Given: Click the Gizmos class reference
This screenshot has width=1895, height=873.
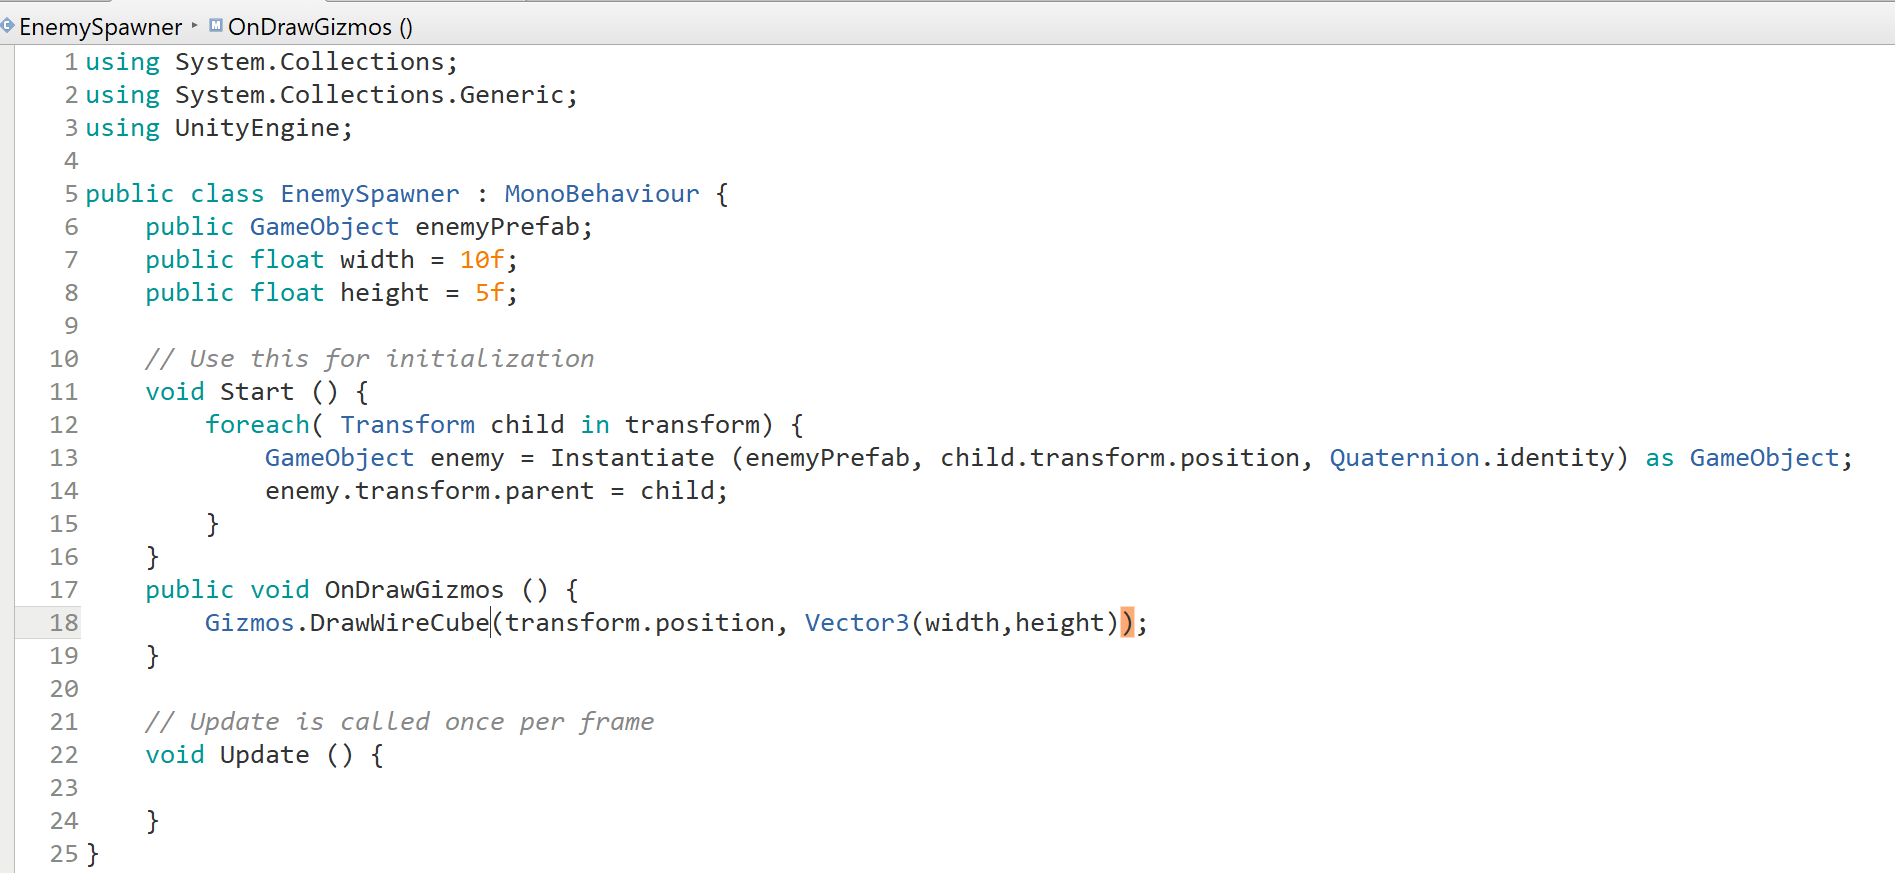Looking at the screenshot, I should click(249, 623).
